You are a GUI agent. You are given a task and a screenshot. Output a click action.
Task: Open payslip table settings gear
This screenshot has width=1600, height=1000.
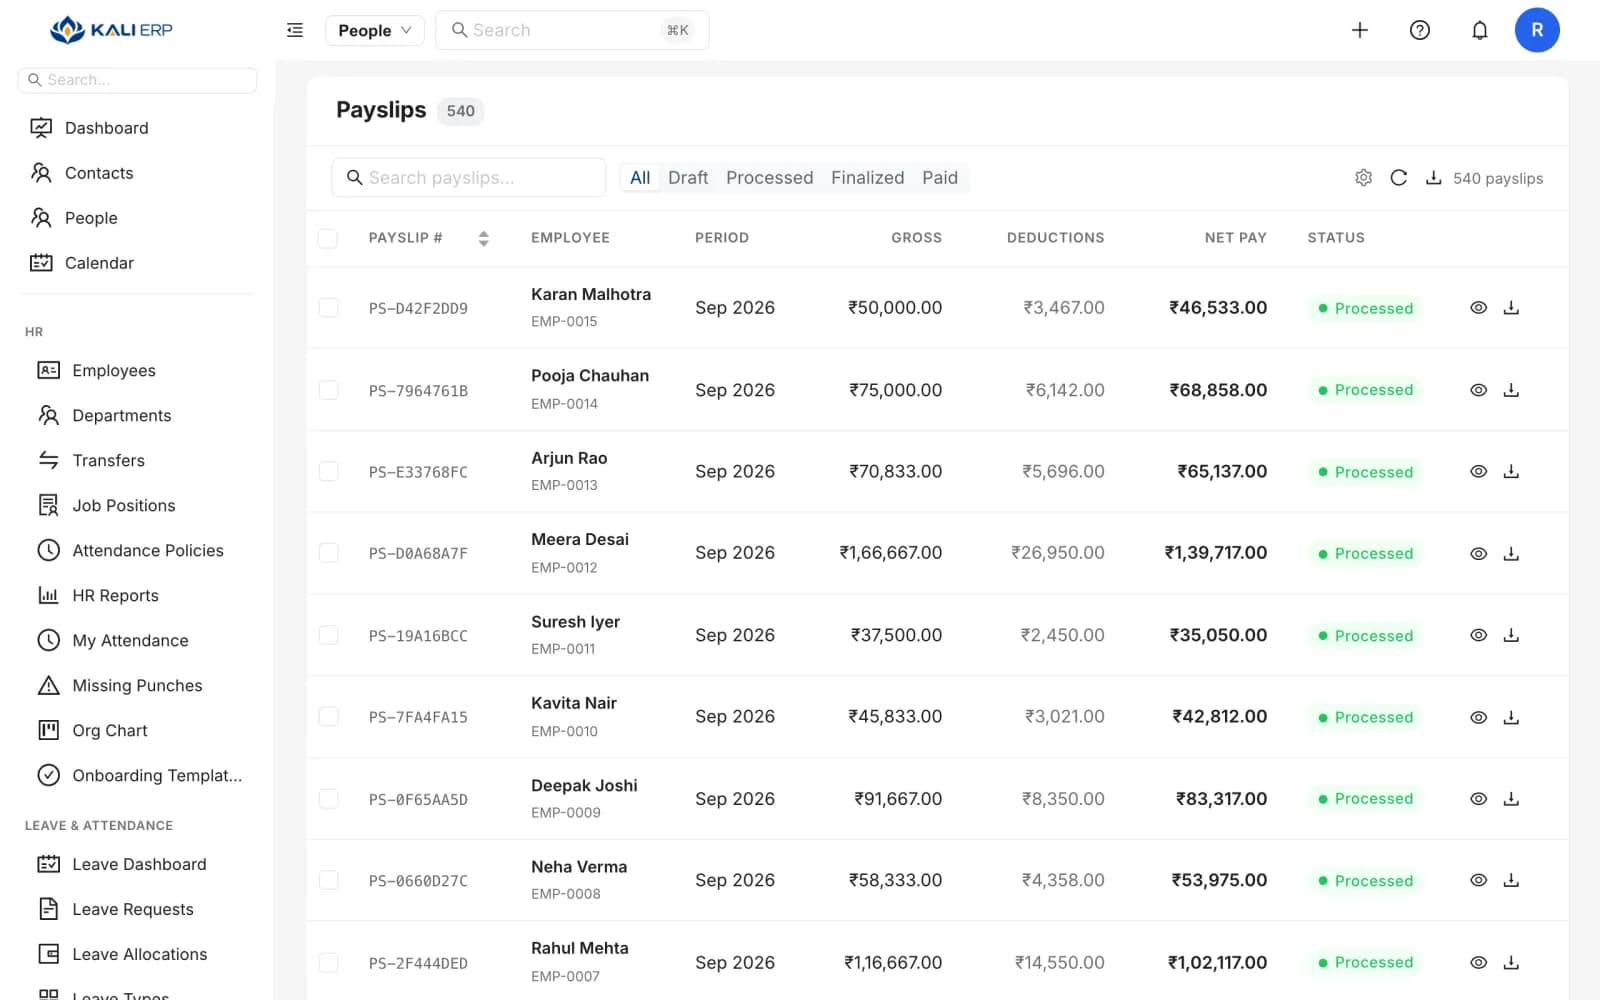pyautogui.click(x=1364, y=178)
